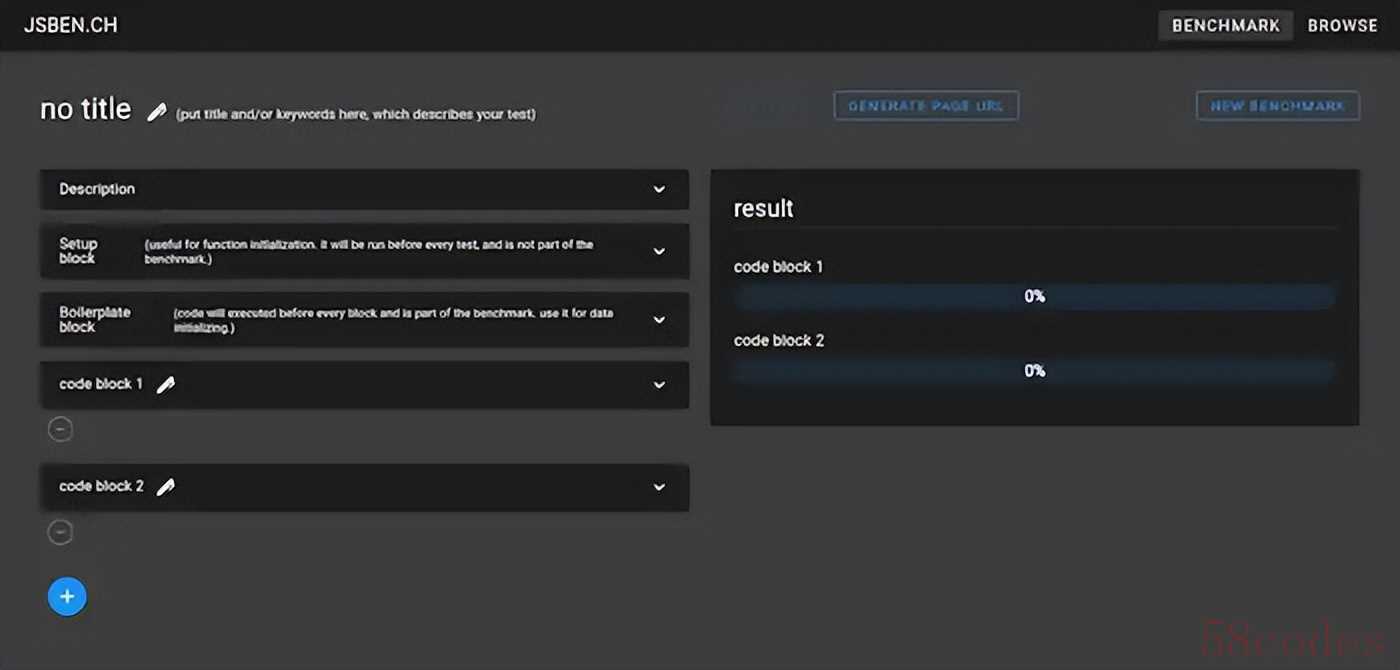Click code block 2 result progress bar
Viewport: 1400px width, 670px height.
coord(1034,371)
